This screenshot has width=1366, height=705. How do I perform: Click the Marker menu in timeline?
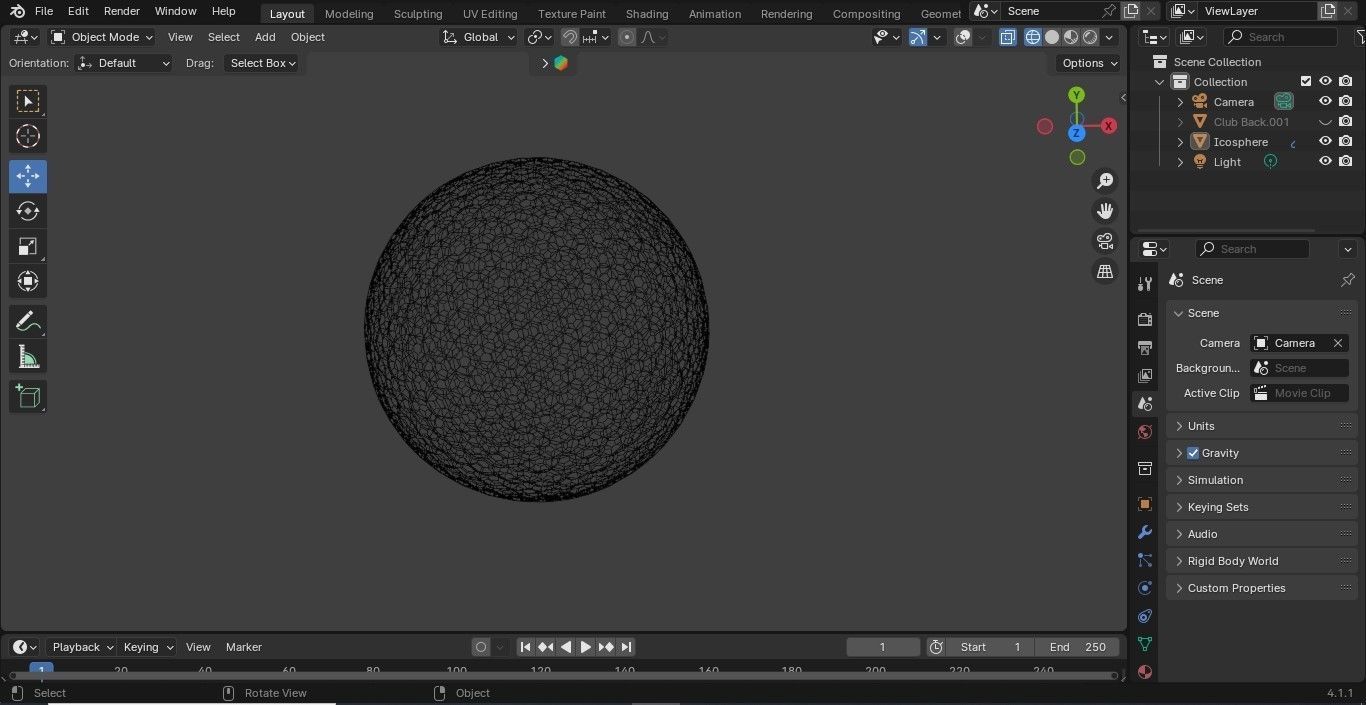click(244, 647)
